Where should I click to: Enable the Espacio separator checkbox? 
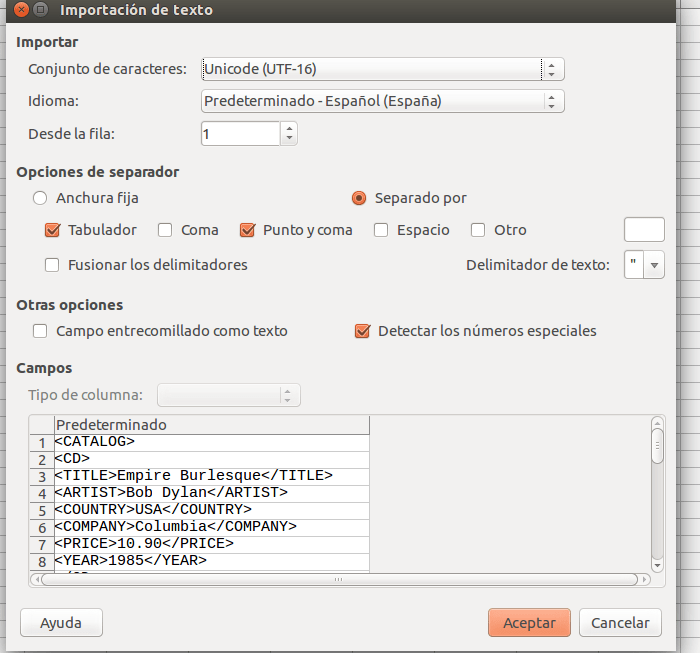(x=381, y=230)
